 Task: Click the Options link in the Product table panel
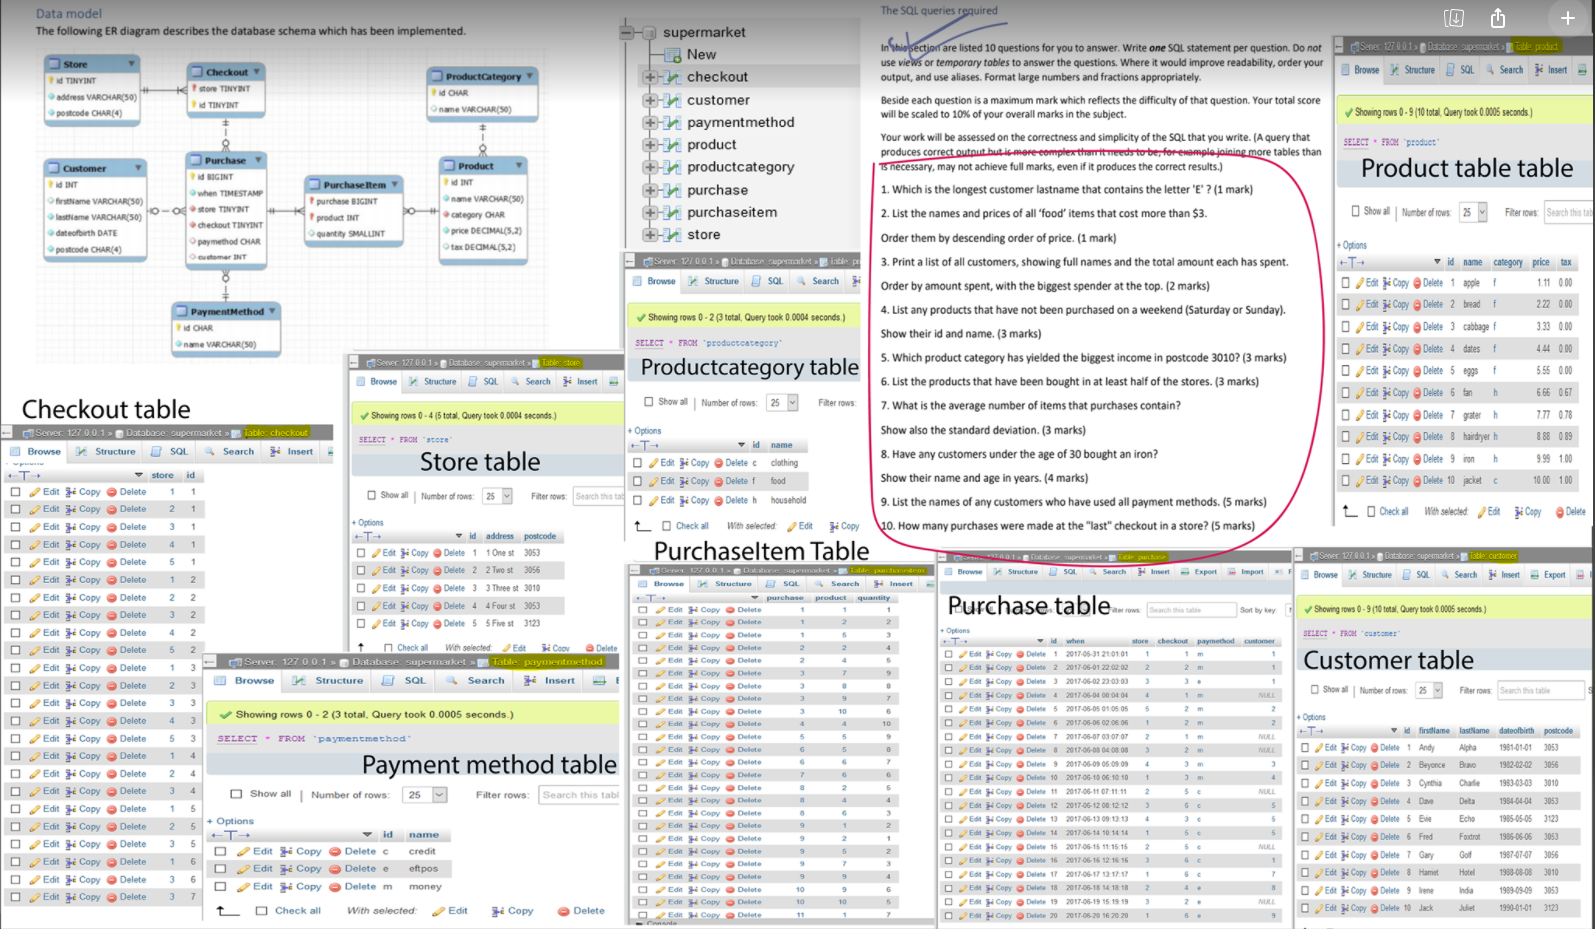point(1352,245)
